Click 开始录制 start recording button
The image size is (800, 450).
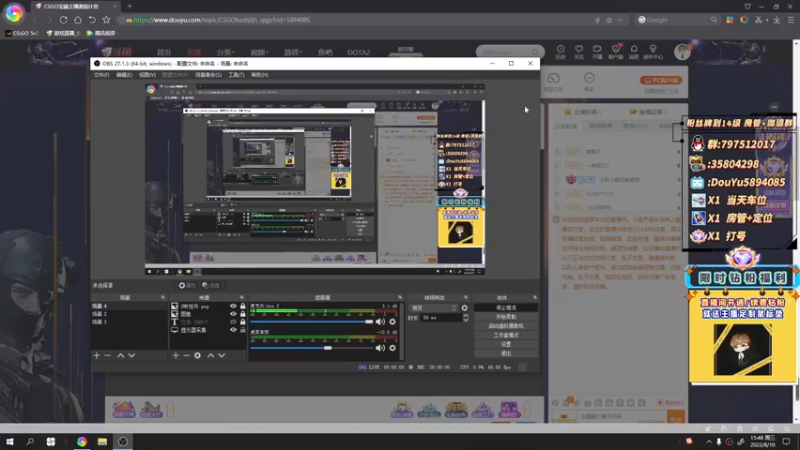pyautogui.click(x=506, y=317)
